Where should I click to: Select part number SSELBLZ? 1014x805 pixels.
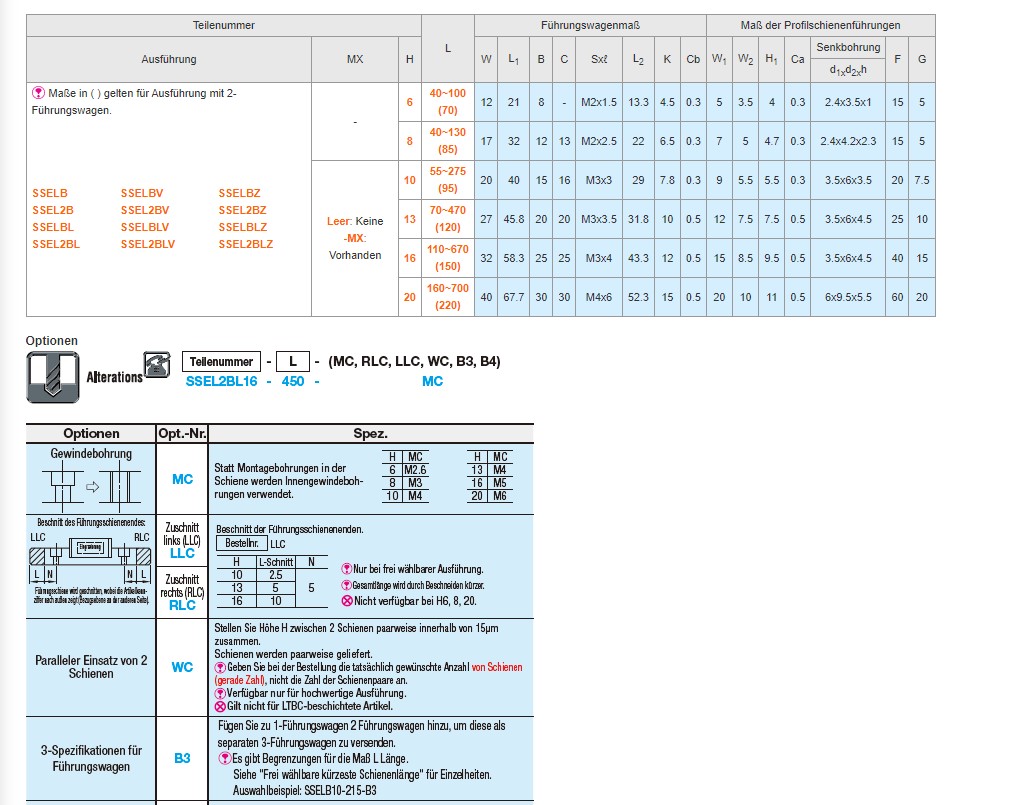click(x=243, y=227)
